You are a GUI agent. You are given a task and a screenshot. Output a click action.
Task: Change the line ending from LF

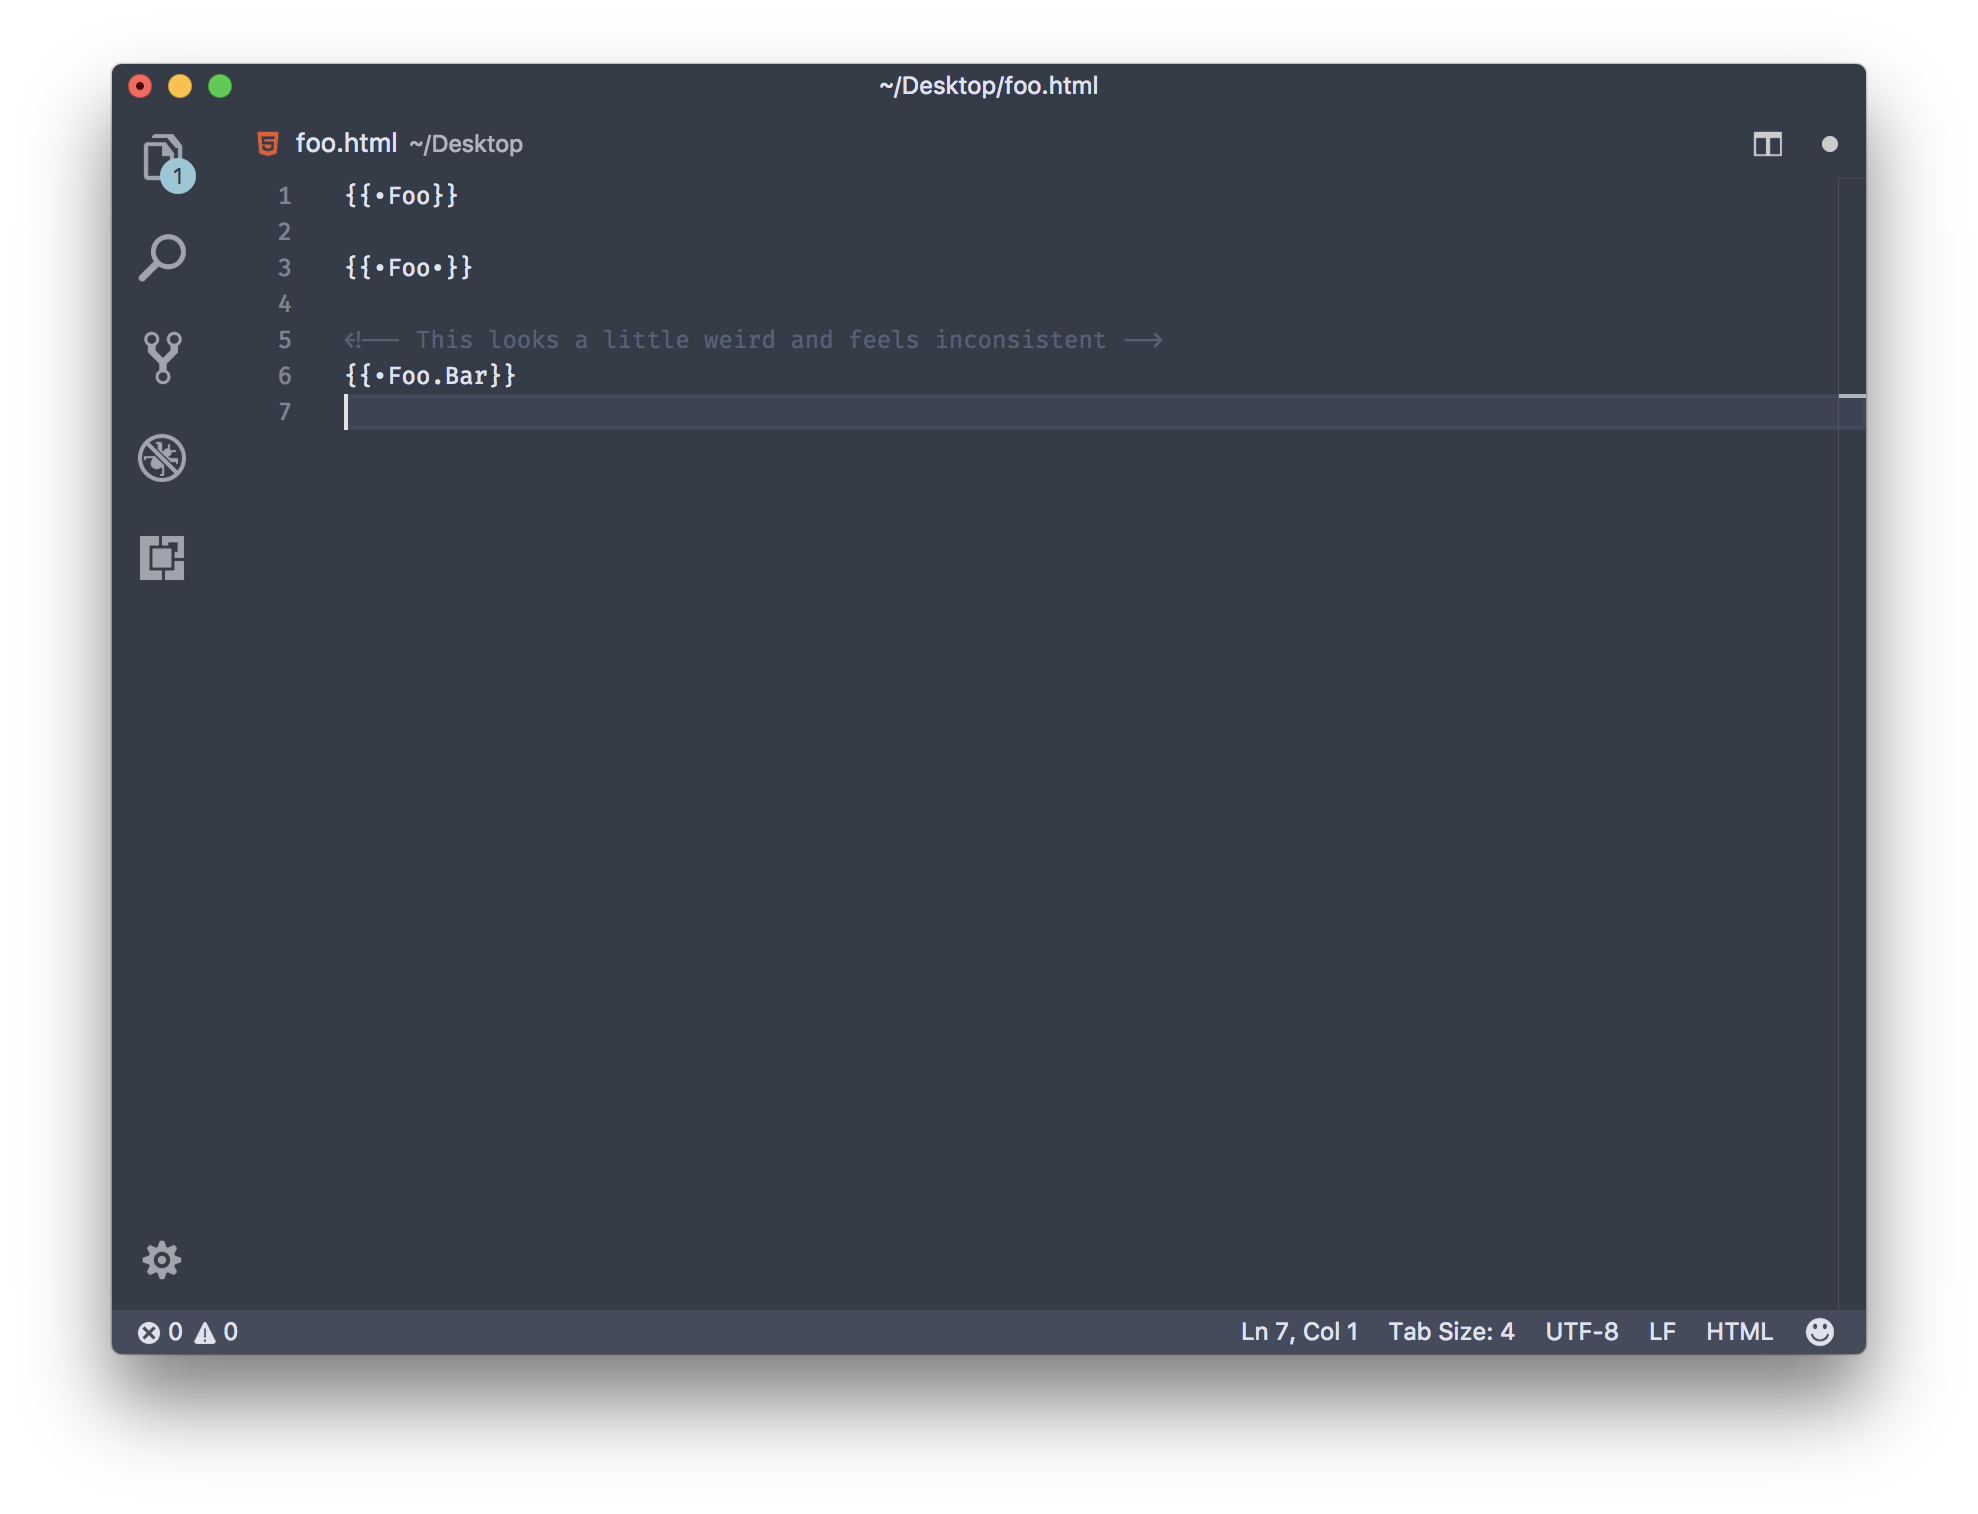tap(1662, 1331)
